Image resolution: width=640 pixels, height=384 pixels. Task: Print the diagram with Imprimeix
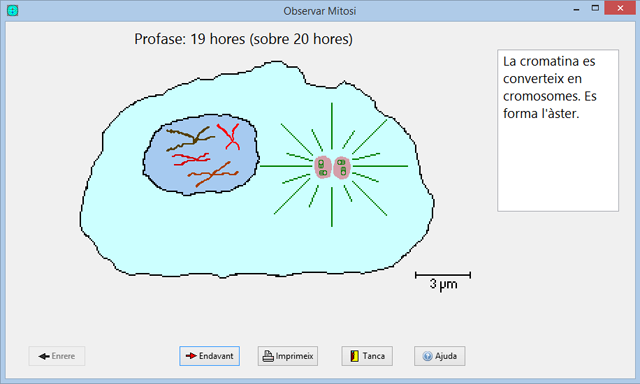pyautogui.click(x=288, y=356)
